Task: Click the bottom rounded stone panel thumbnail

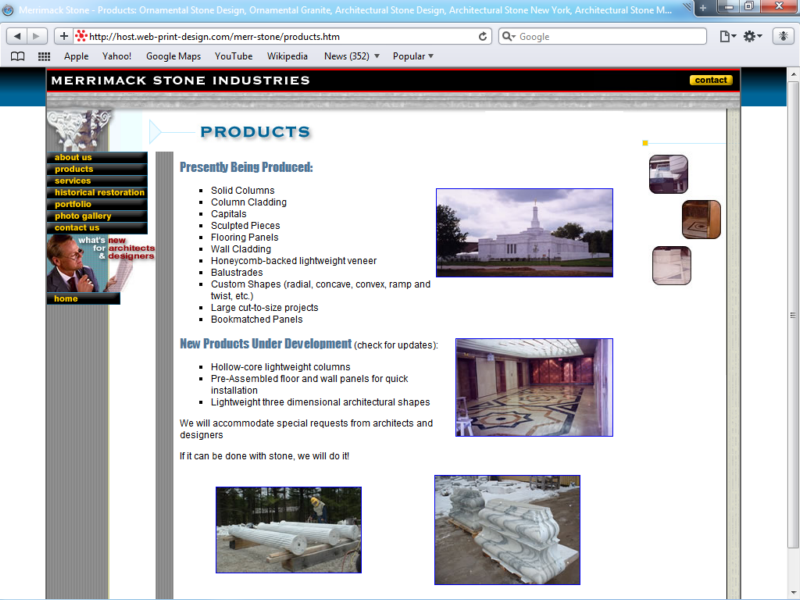Action: [672, 265]
